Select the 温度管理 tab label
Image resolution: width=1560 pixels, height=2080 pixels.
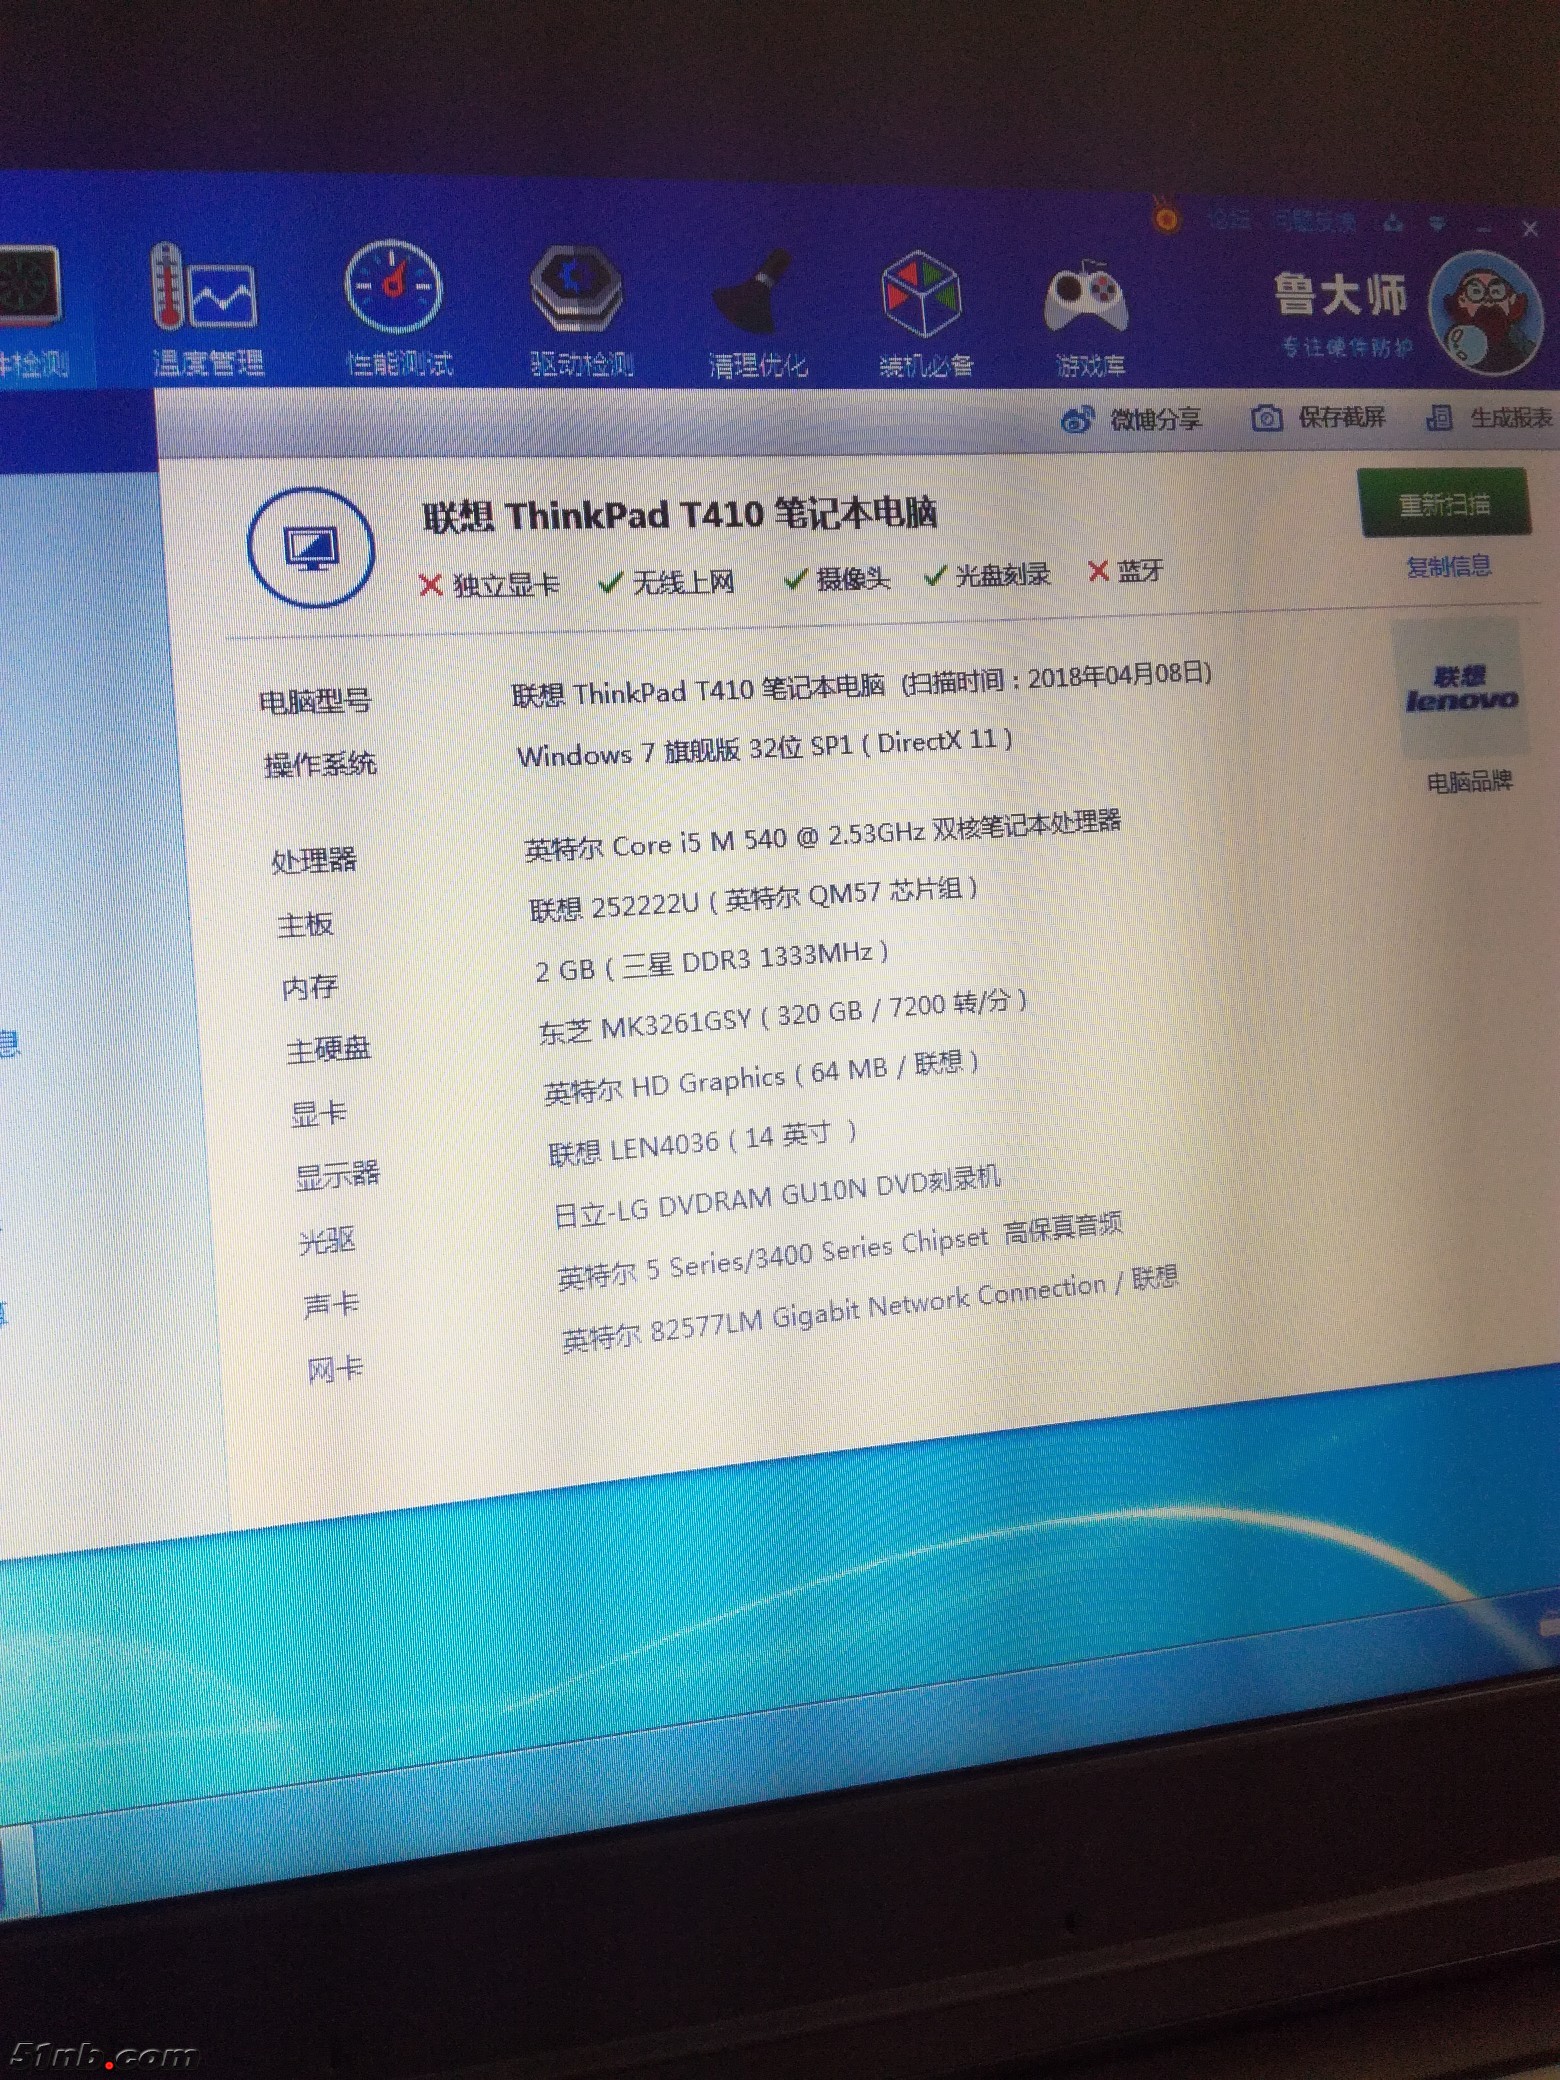coord(208,363)
